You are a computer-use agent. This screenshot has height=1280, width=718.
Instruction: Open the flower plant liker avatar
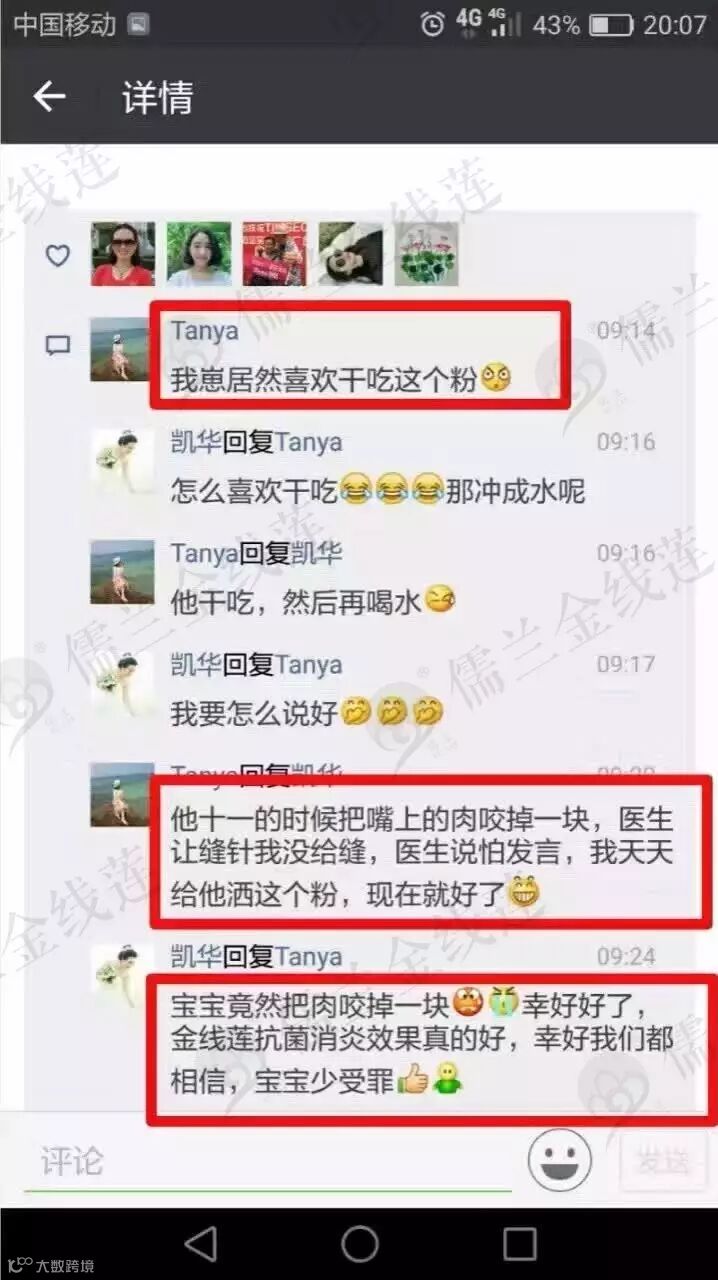pos(426,254)
